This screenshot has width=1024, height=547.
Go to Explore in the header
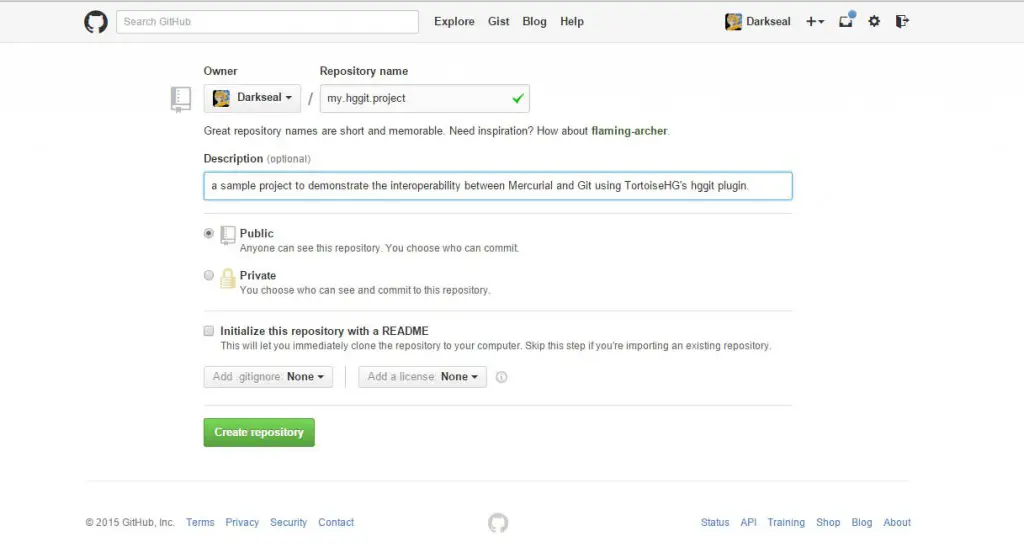(x=454, y=22)
